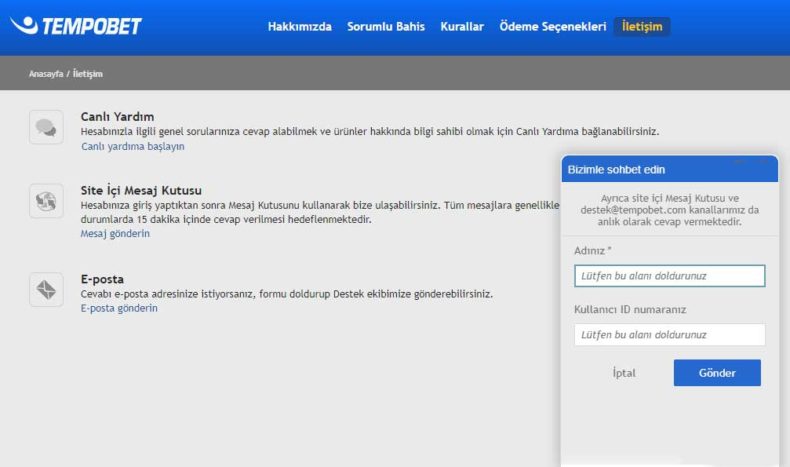The height and width of the screenshot is (467, 790).
Task: Click the Site İçi Mesaj Kutusu globe icon
Action: pyautogui.click(x=46, y=201)
